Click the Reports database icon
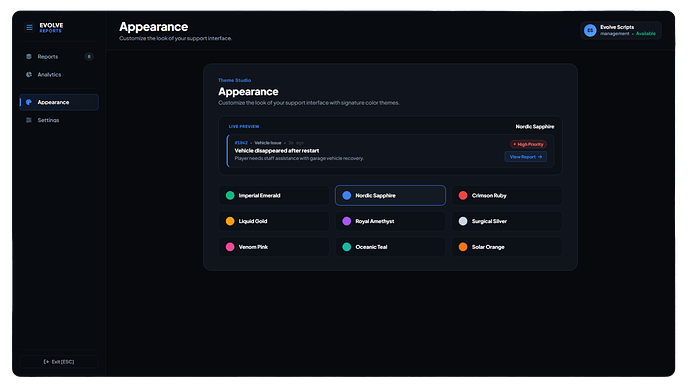The height and width of the screenshot is (388, 690). click(29, 57)
